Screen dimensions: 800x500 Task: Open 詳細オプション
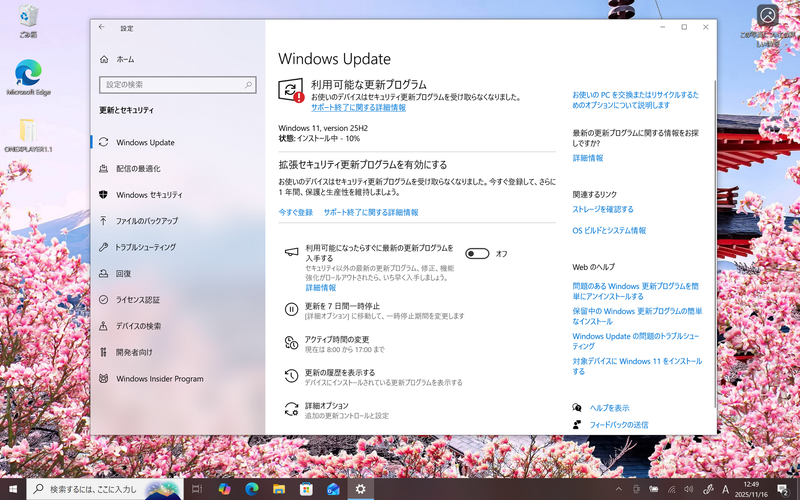coord(327,406)
